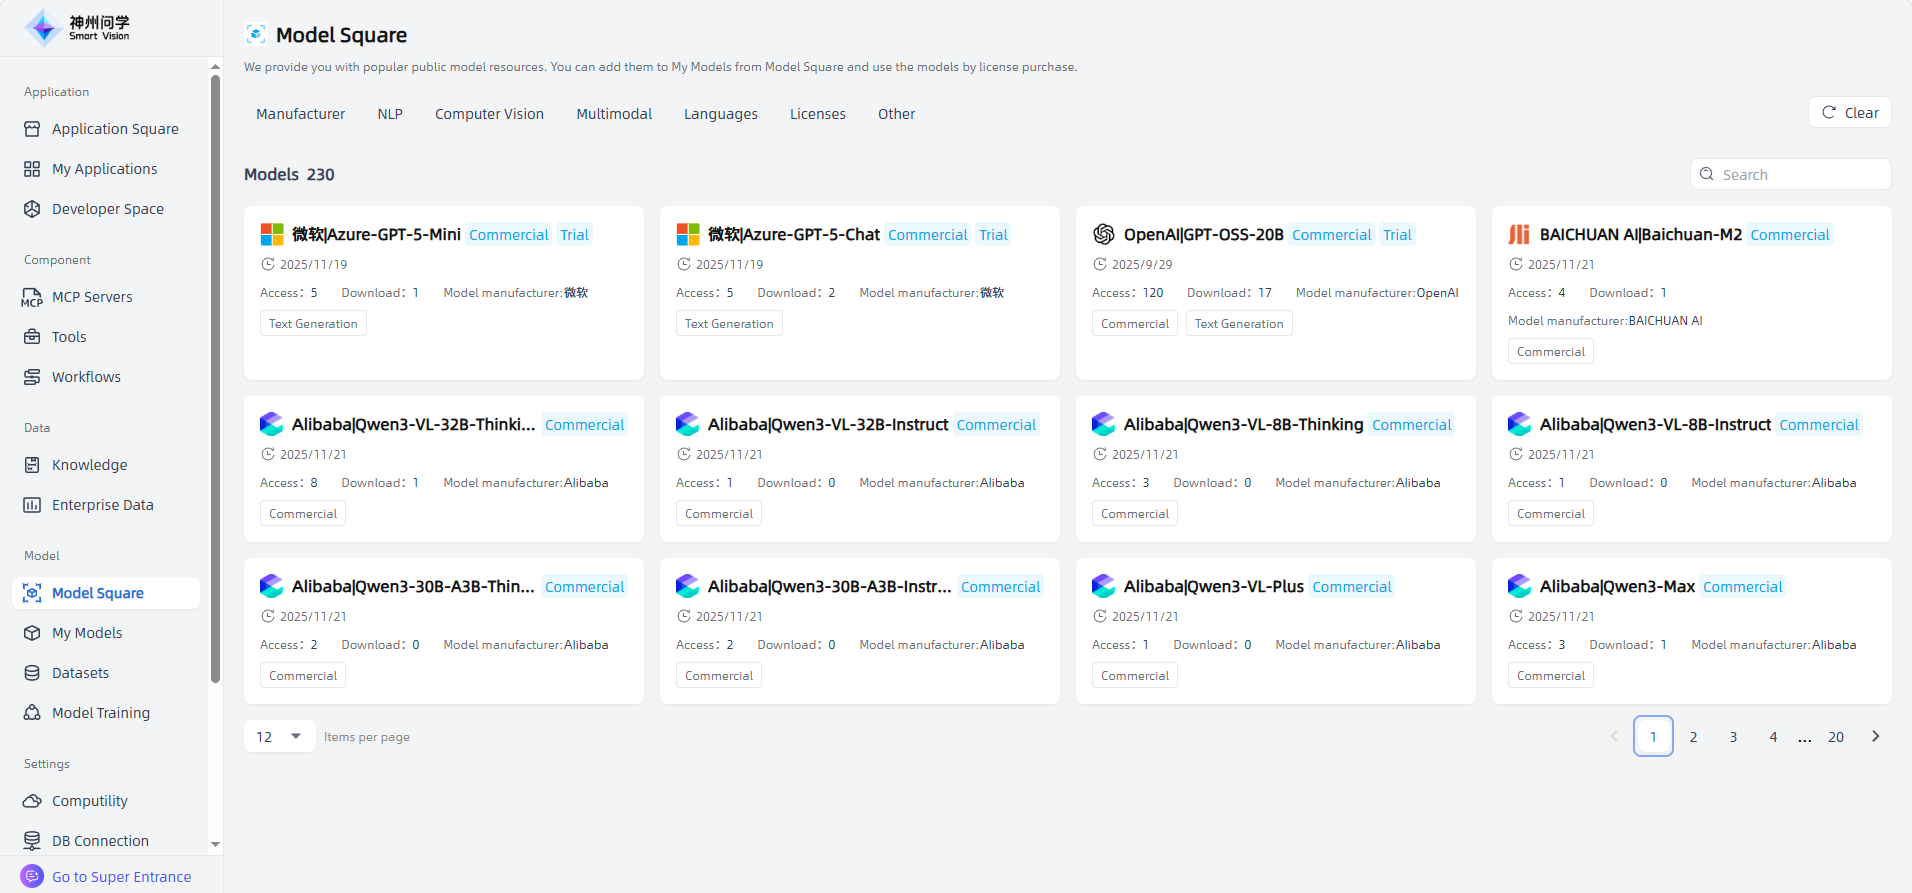
Task: Go to Developer Space
Action: pos(107,209)
